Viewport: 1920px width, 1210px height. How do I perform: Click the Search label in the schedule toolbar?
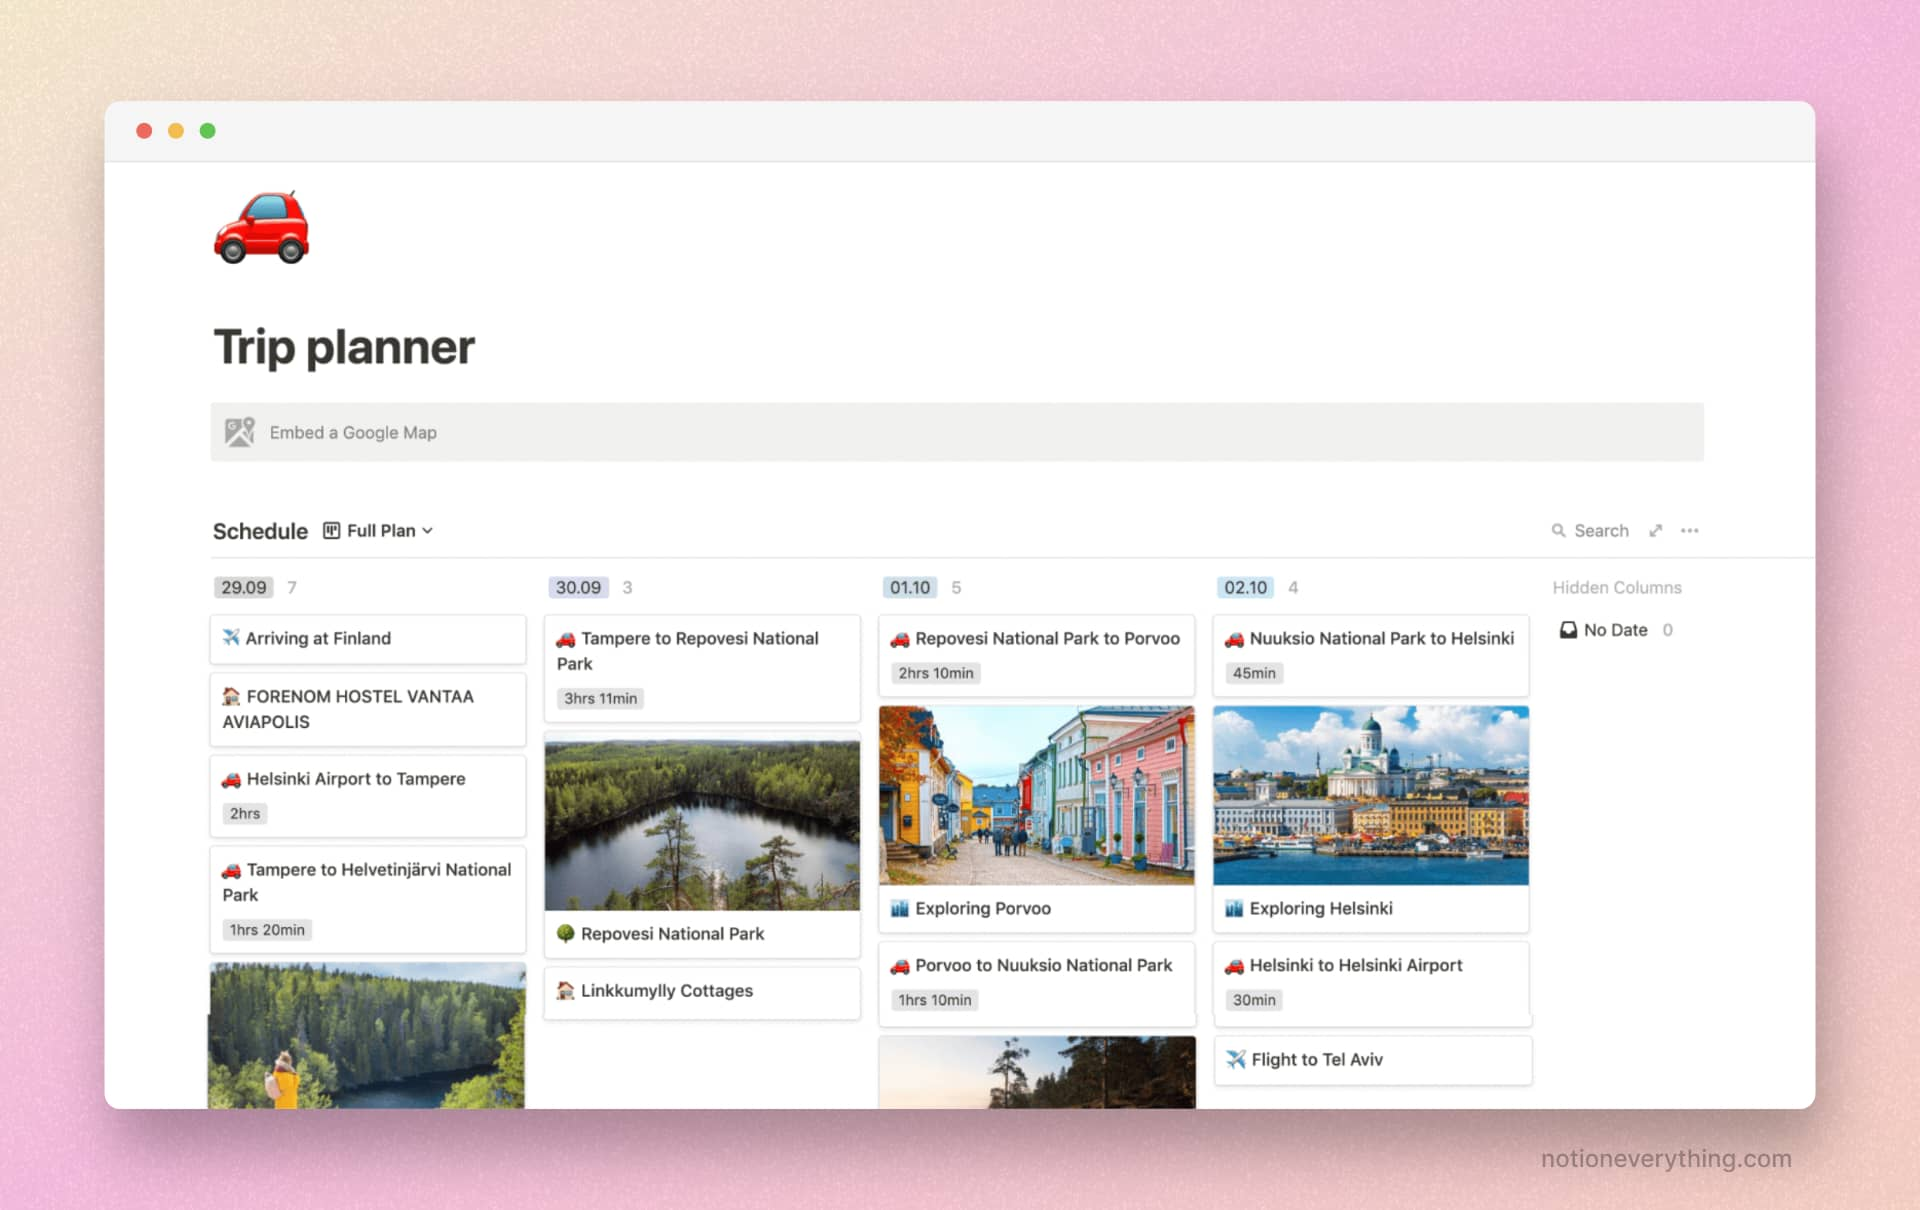1601,531
